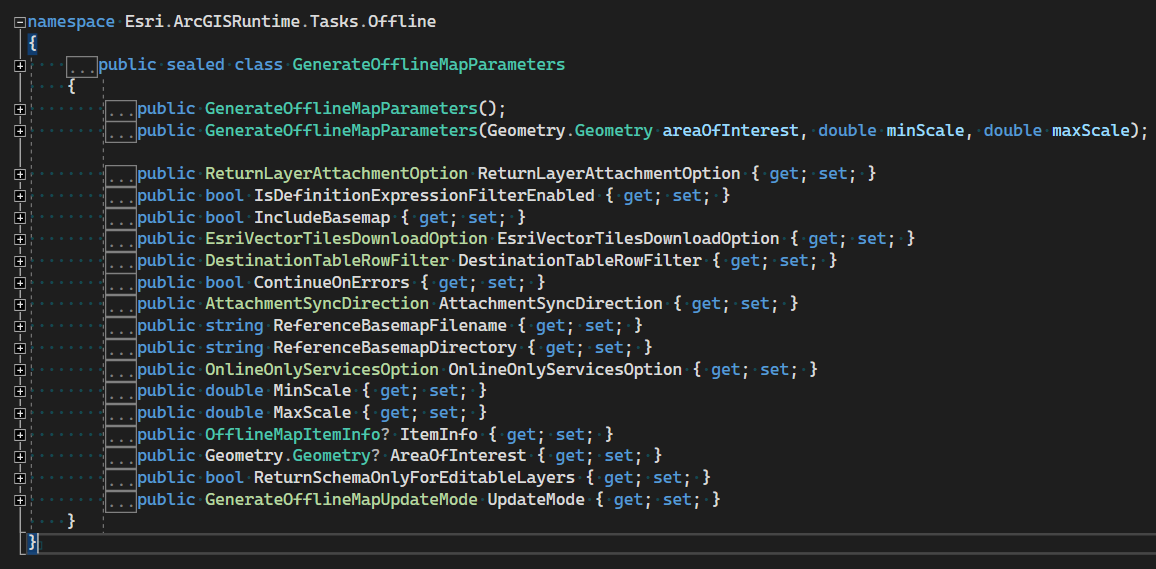Expand plus box on AttachmentSyncDirection line

20,305
